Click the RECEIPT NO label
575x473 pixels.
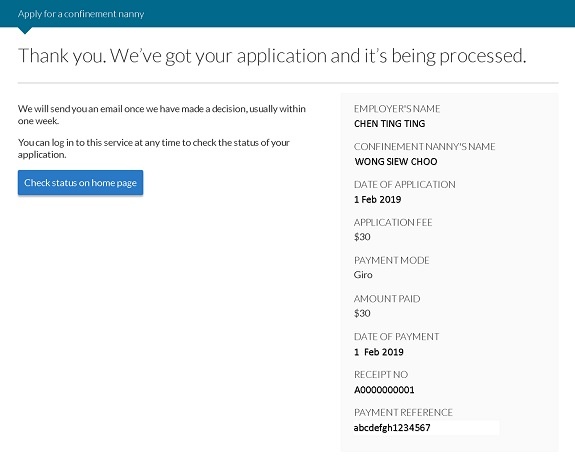point(381,374)
